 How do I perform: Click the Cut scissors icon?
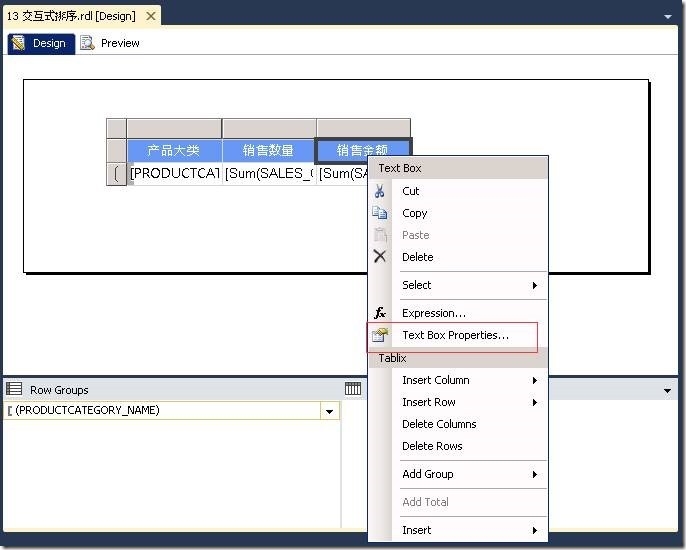pyautogui.click(x=379, y=191)
